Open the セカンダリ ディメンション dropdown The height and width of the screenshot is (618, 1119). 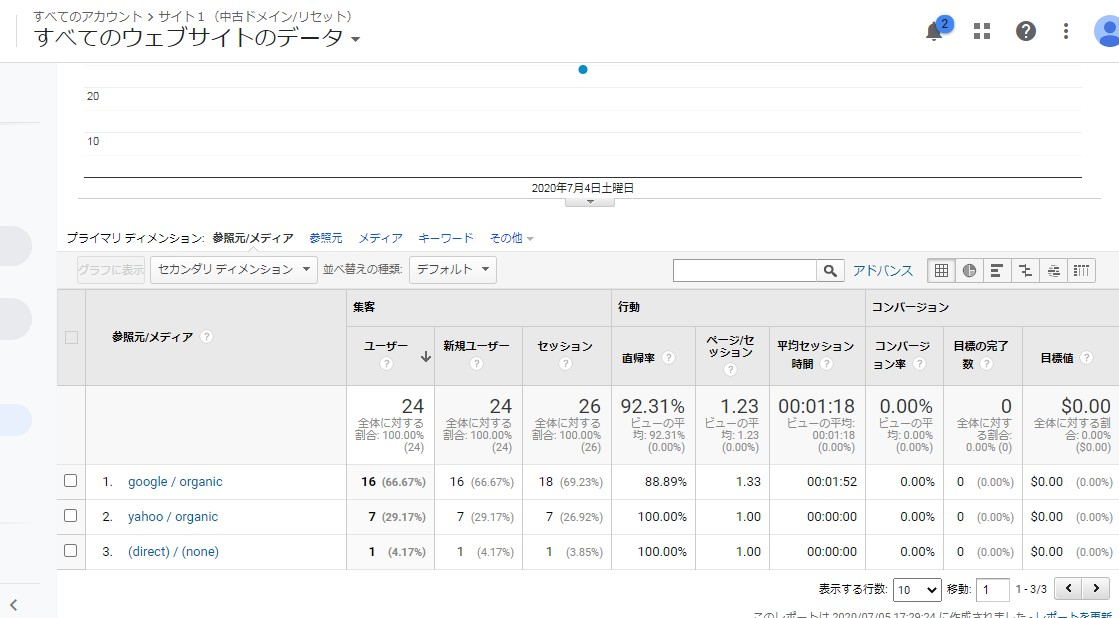coord(234,270)
